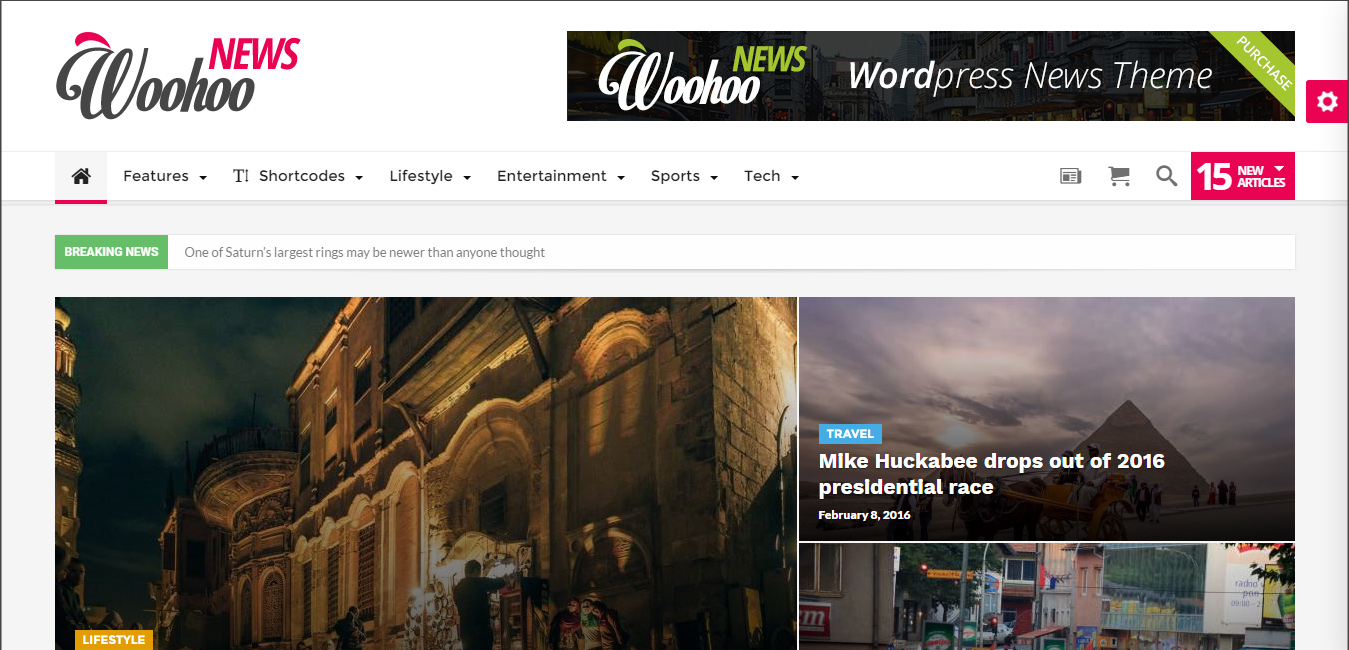Click the February 8, 2016 date
Image resolution: width=1349 pixels, height=650 pixels.
point(865,515)
